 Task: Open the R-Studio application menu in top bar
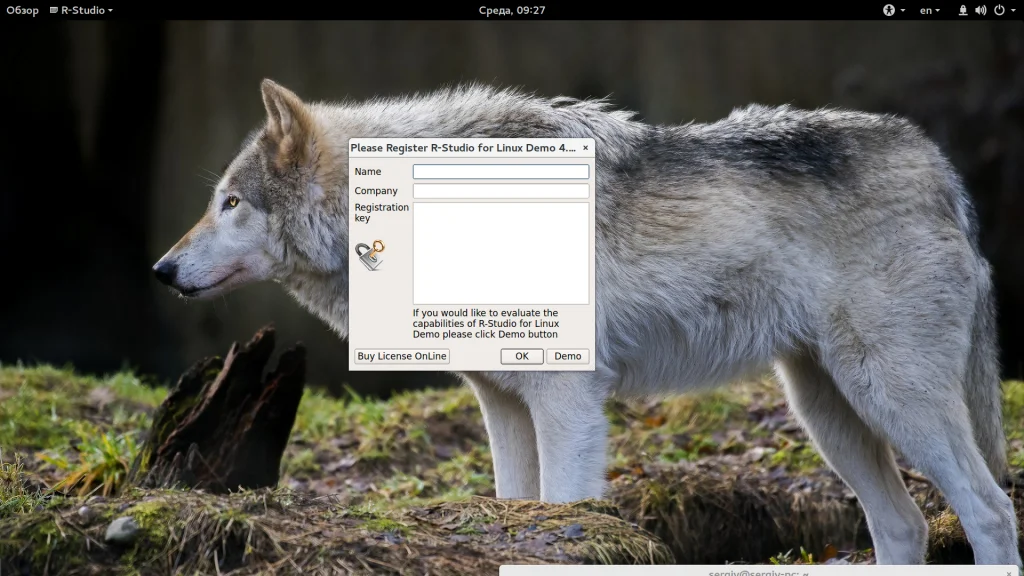[81, 10]
